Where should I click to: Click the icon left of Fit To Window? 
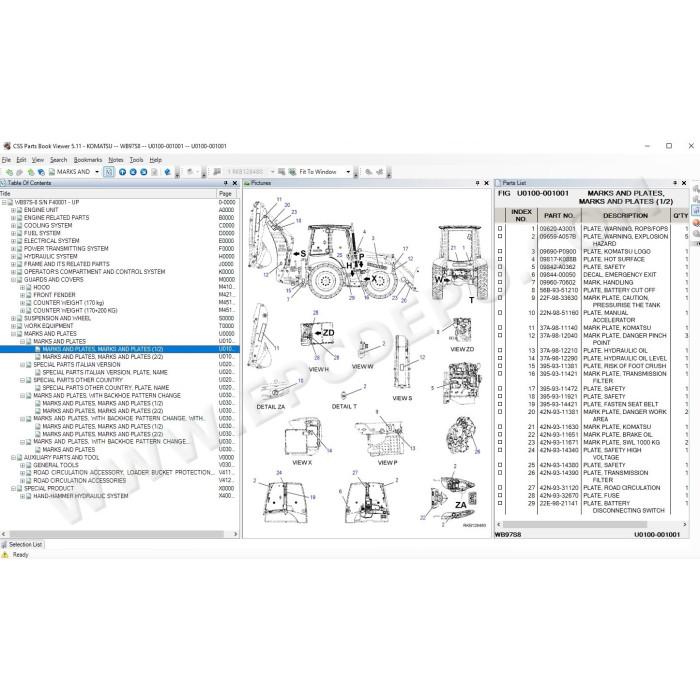[x=292, y=172]
